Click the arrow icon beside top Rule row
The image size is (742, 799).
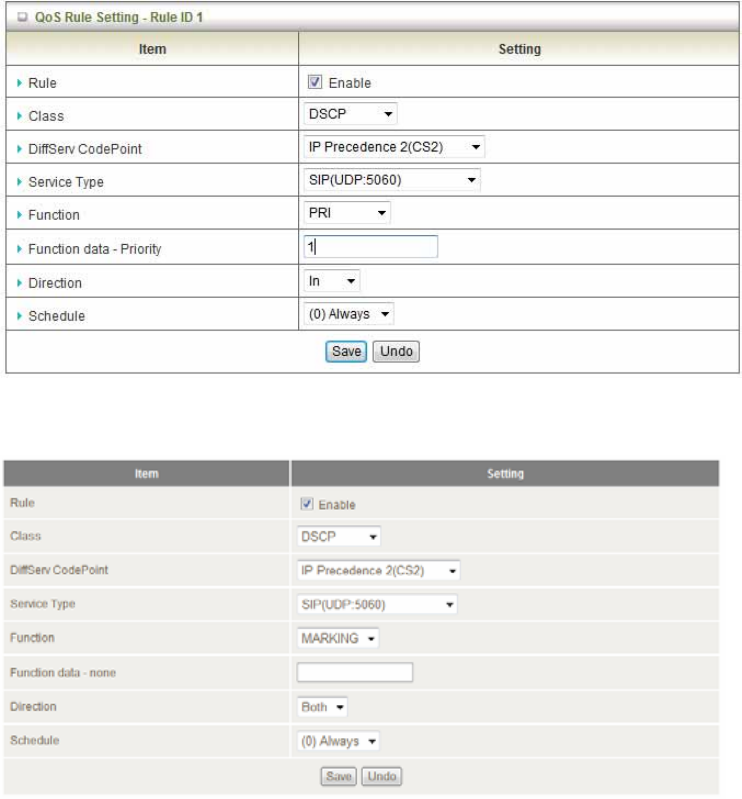point(20,83)
